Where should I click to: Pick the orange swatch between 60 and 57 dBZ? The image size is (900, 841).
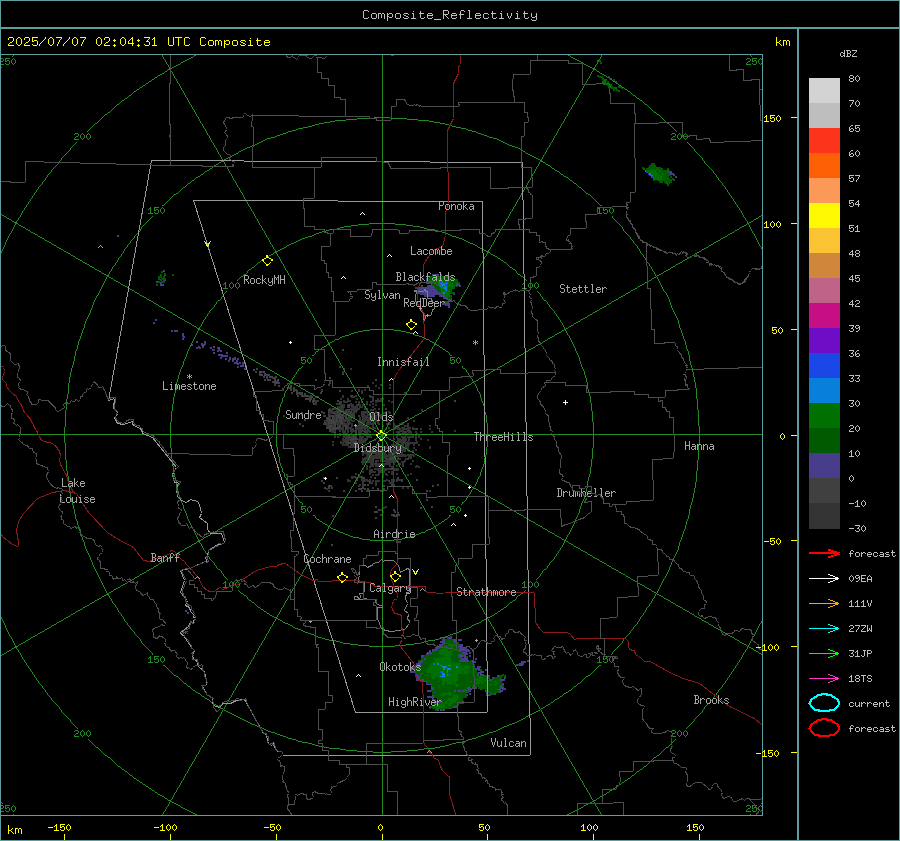tap(824, 166)
